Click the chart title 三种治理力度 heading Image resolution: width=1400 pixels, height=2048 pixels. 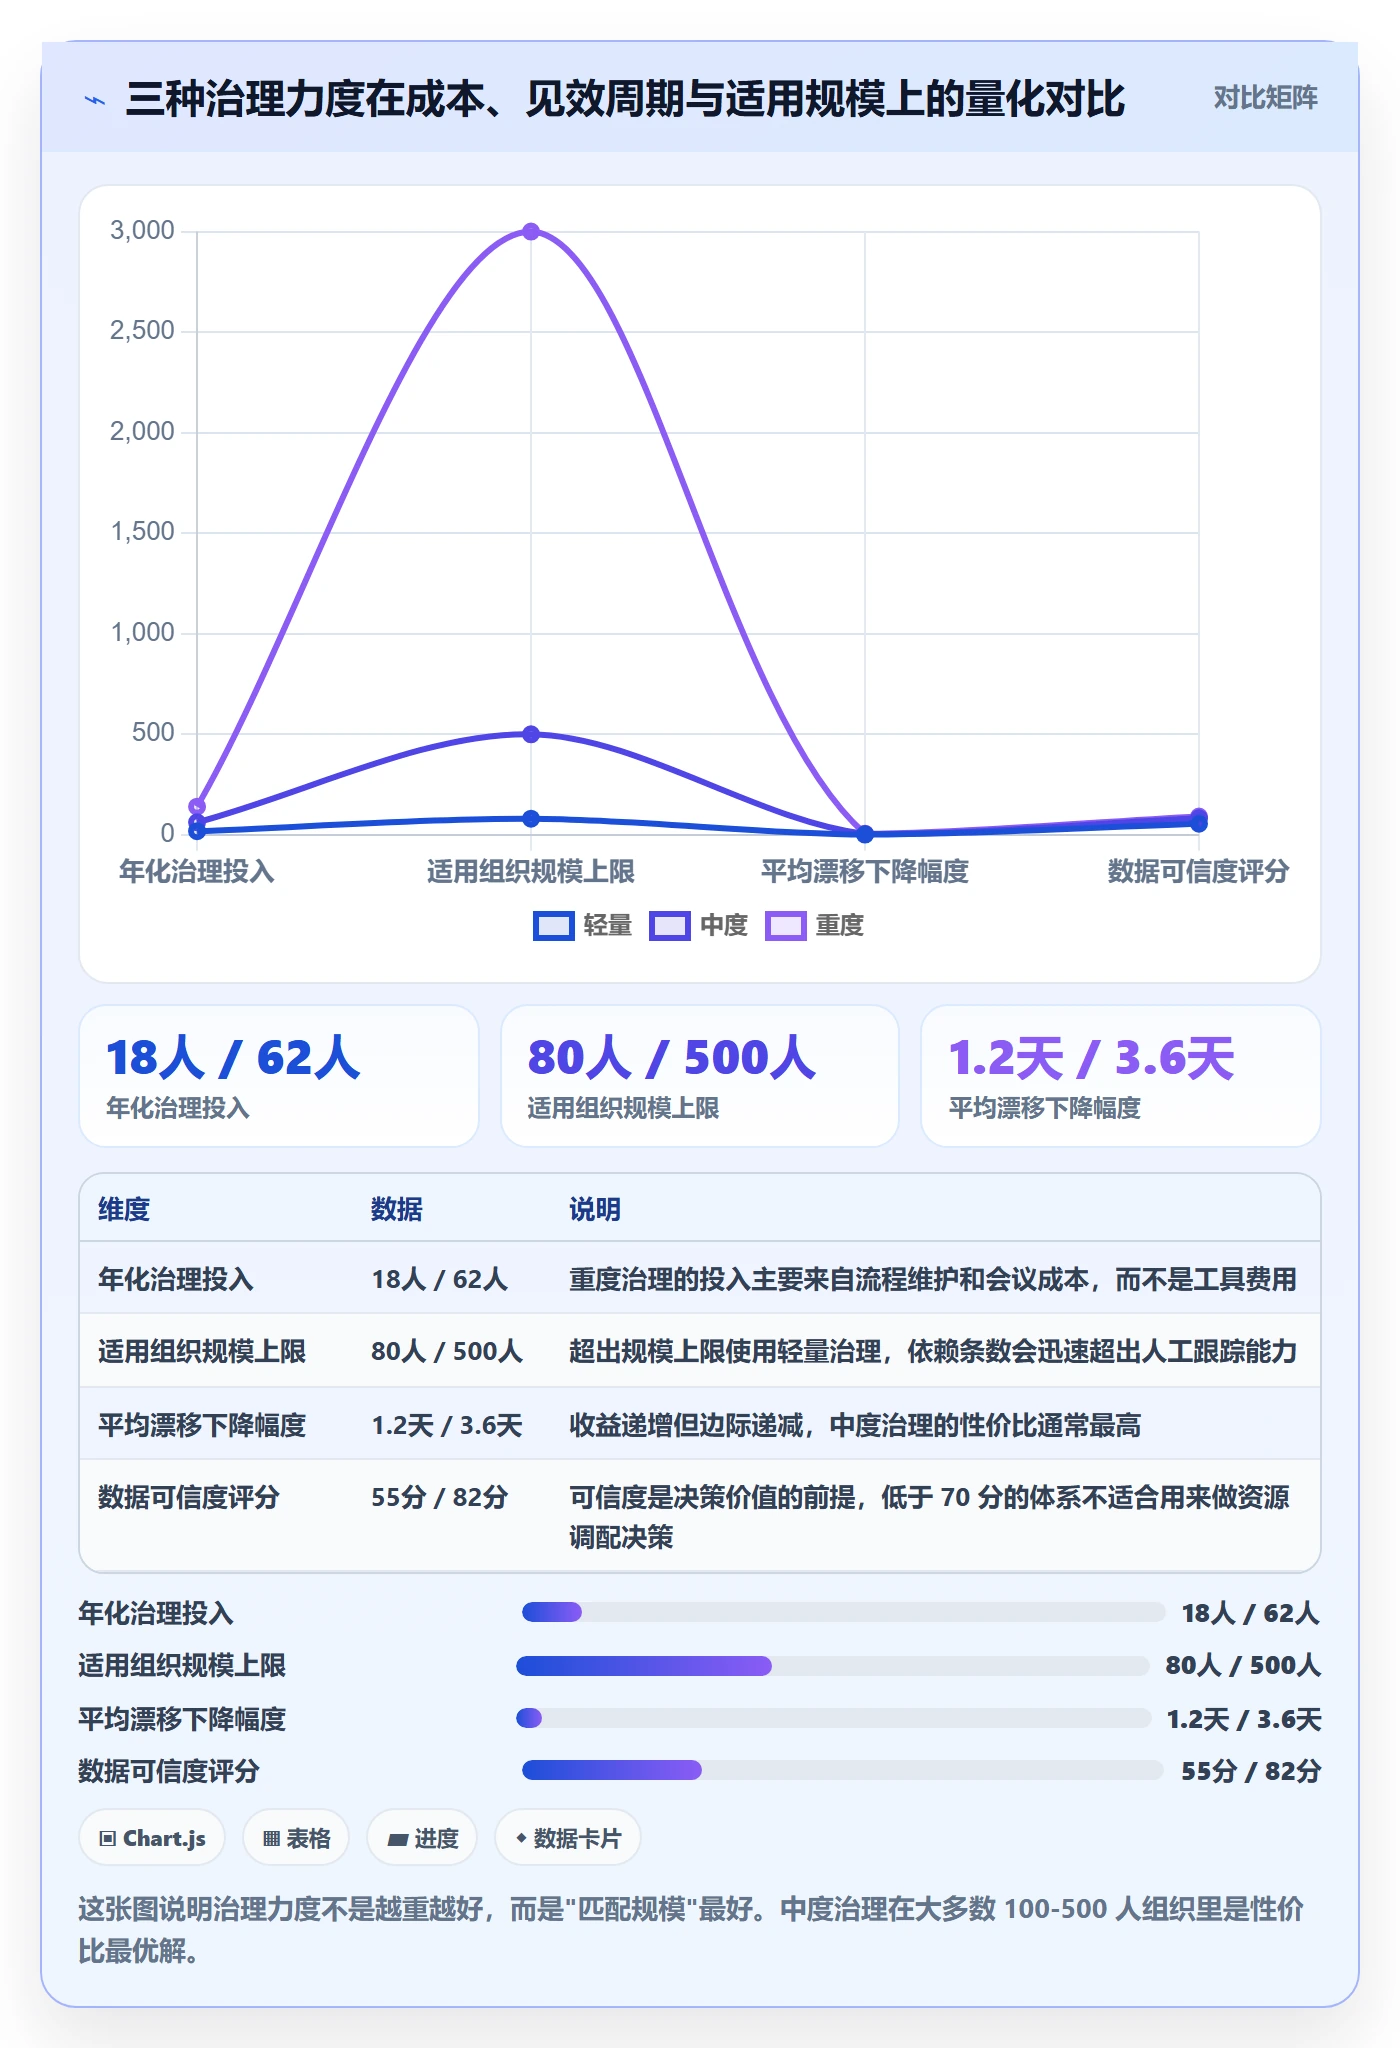[x=625, y=99]
